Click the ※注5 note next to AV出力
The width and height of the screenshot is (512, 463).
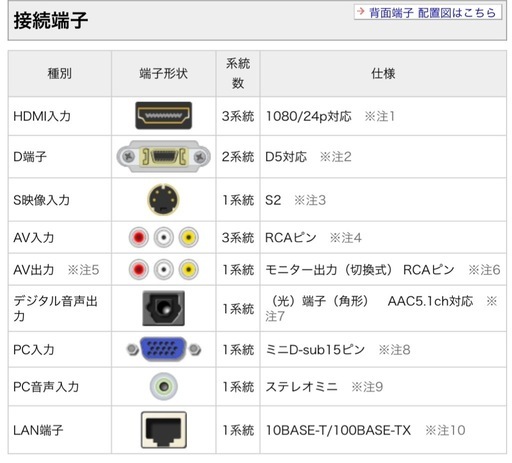pyautogui.click(x=83, y=270)
